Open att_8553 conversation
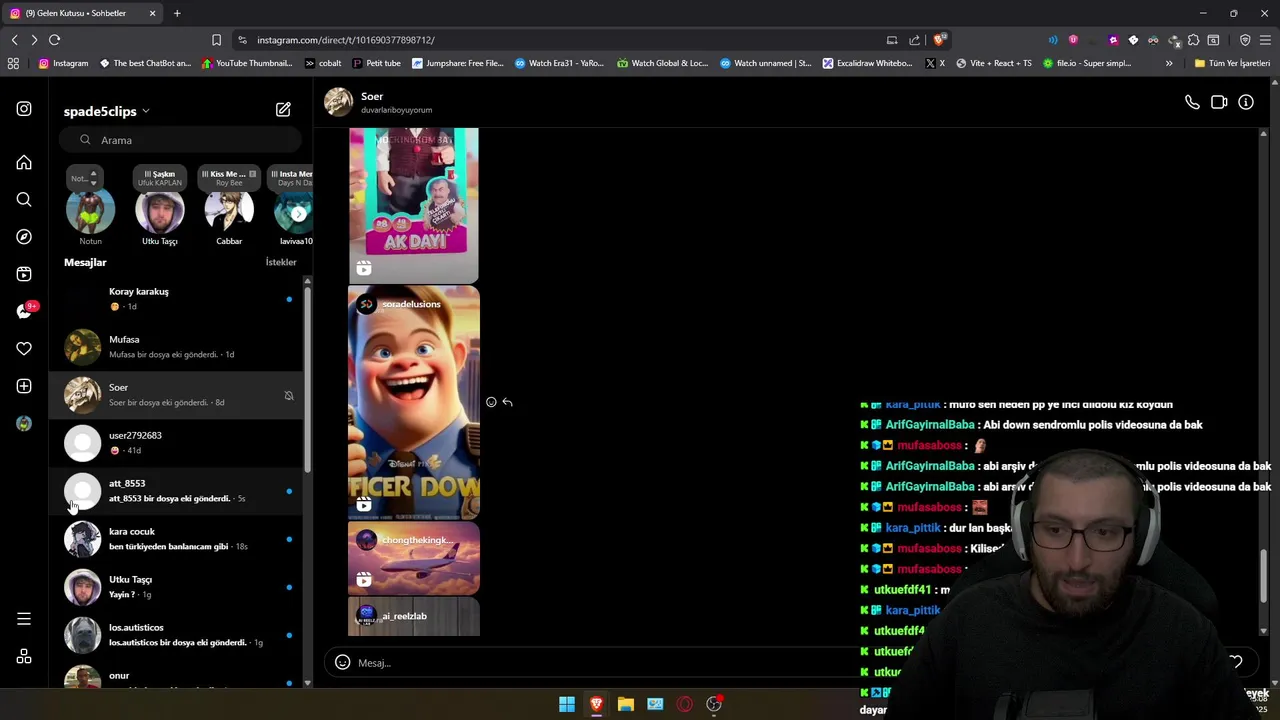 click(x=176, y=491)
